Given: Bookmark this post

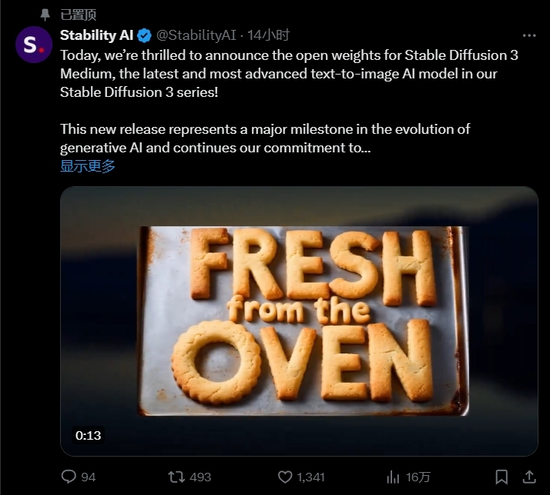Looking at the screenshot, I should [502, 477].
